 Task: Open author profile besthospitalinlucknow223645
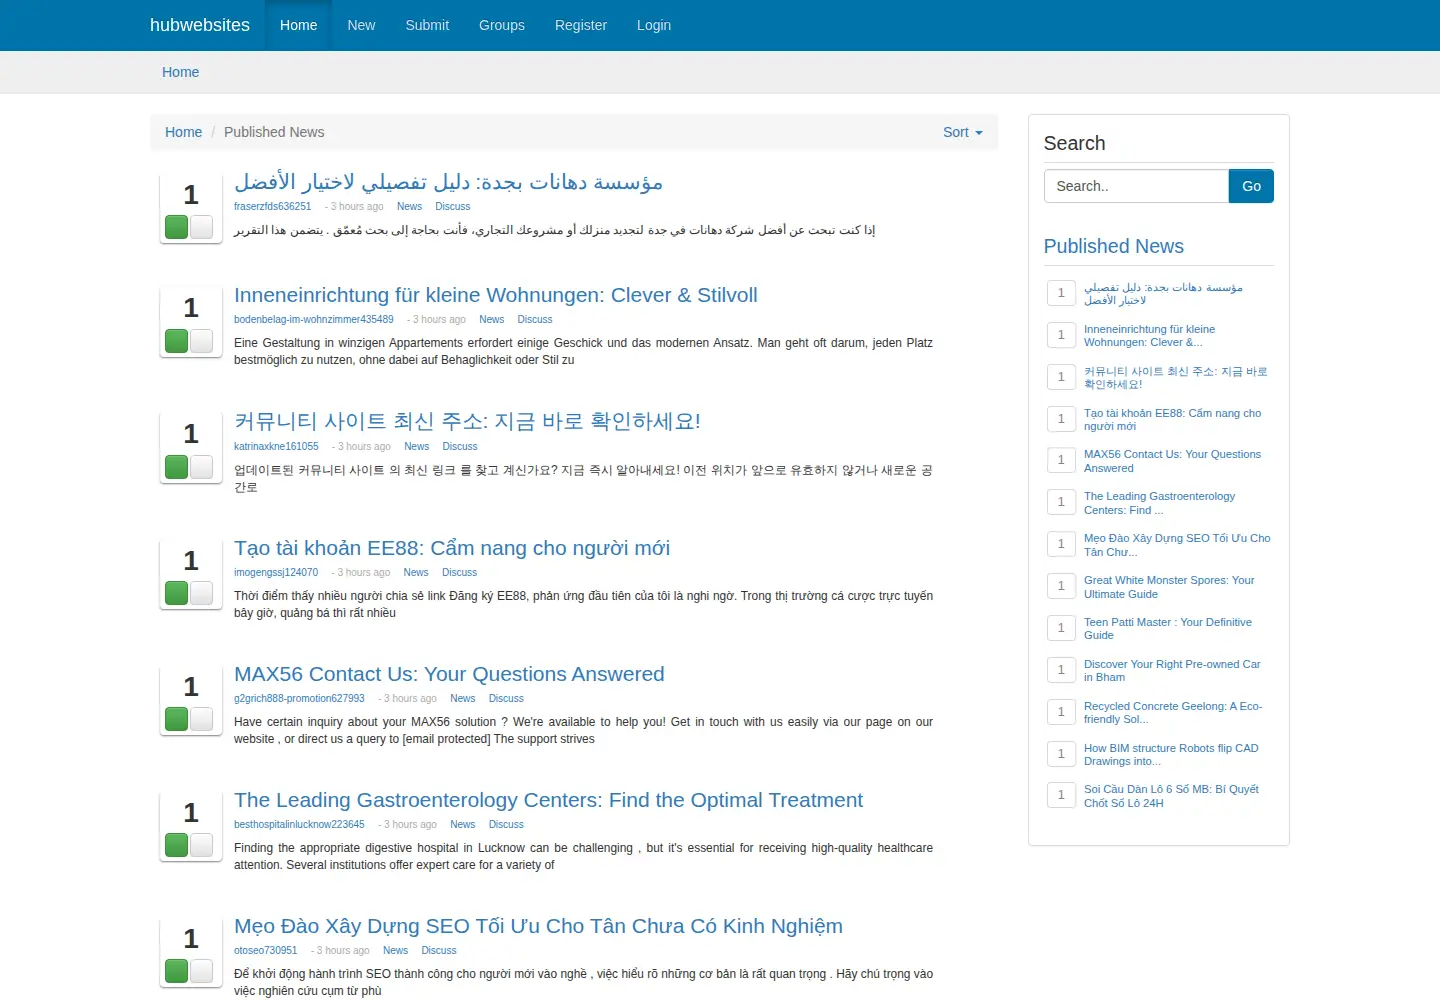click(x=299, y=825)
